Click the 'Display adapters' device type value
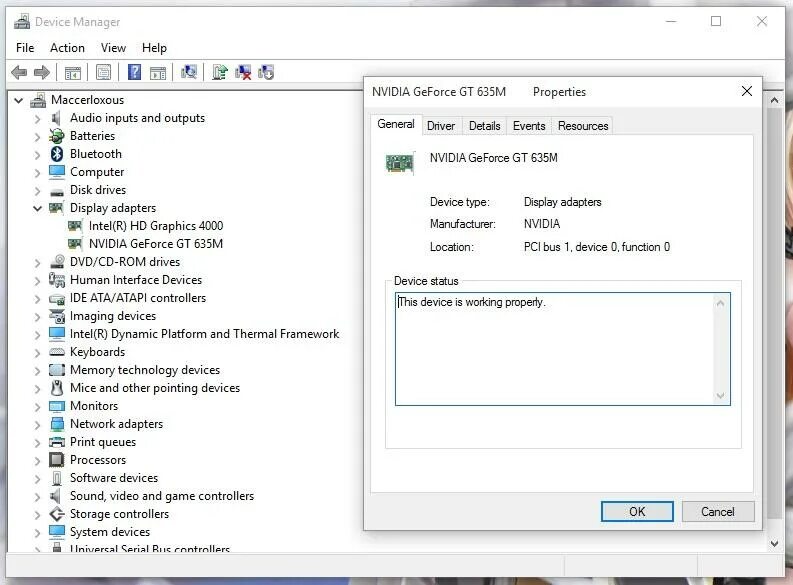The height and width of the screenshot is (585, 793). 562,202
